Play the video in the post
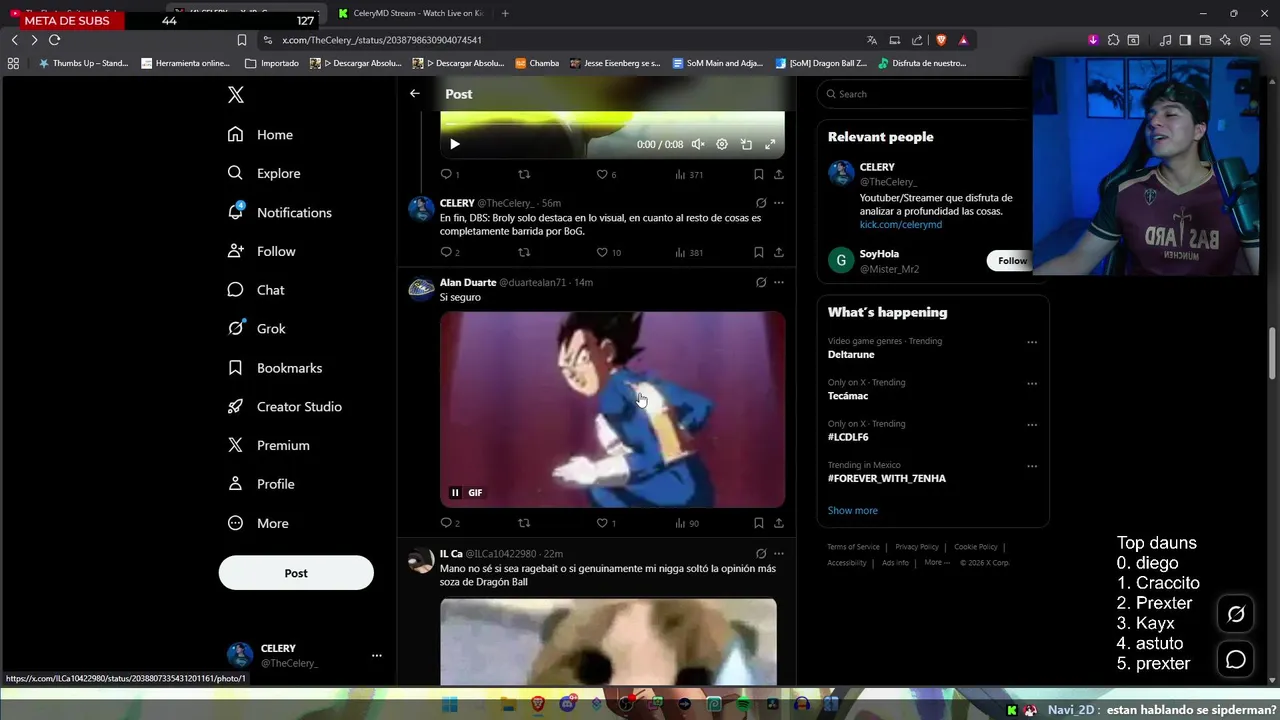 [x=455, y=144]
